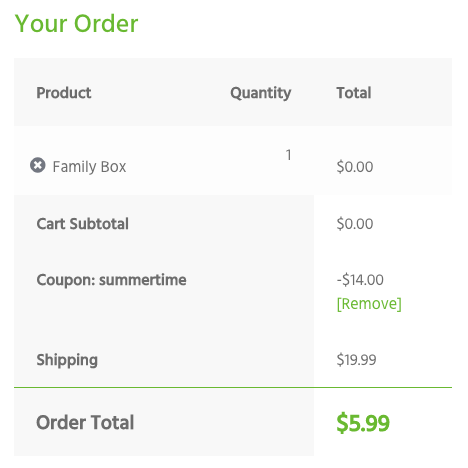Click the Cart Subtotal $0.00 amount
468x468 pixels.
click(x=355, y=224)
